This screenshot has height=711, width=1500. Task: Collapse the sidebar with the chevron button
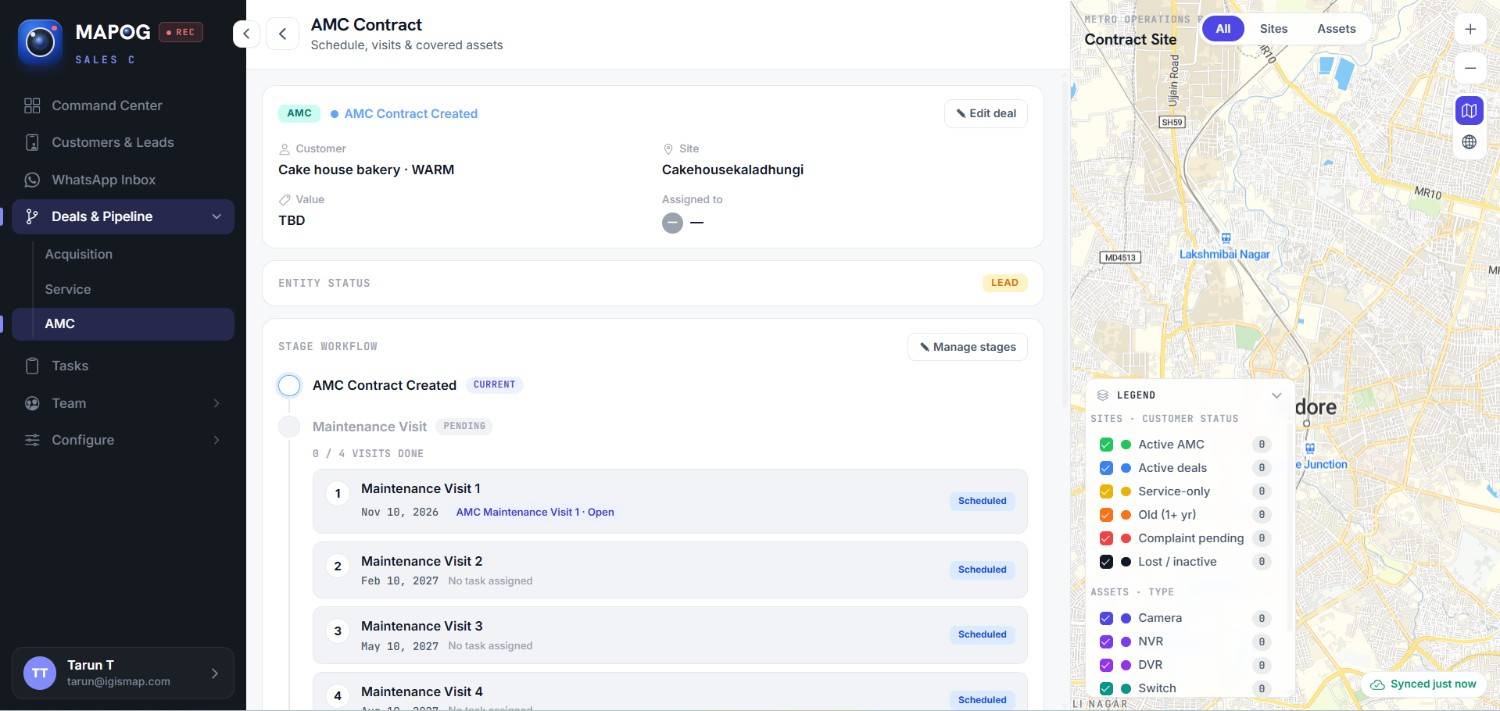click(246, 34)
